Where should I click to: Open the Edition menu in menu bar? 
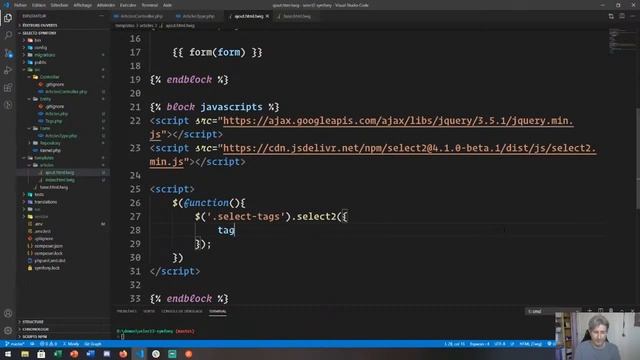[x=39, y=5]
